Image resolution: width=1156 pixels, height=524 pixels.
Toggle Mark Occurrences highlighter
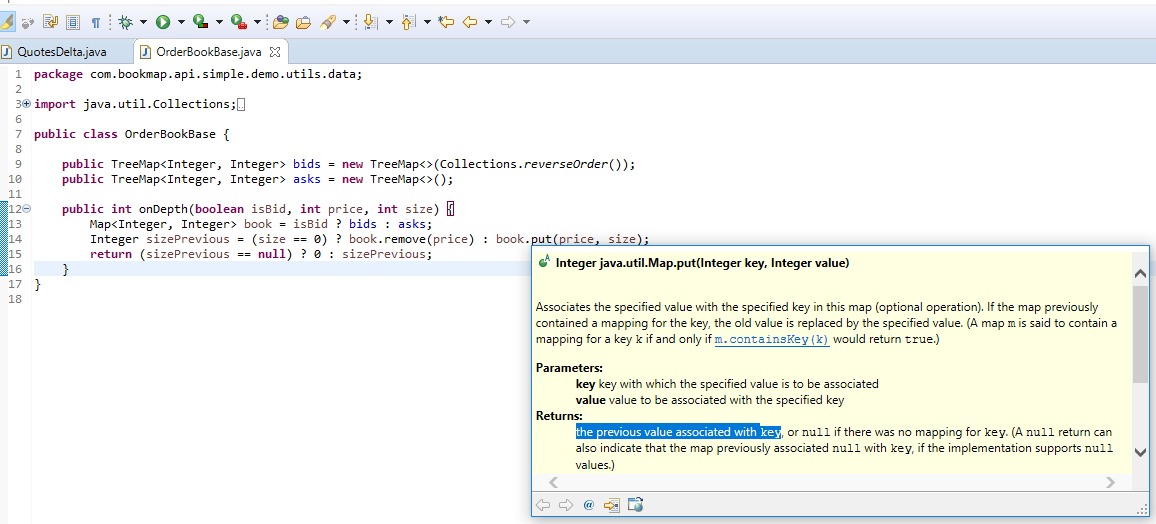[7, 21]
